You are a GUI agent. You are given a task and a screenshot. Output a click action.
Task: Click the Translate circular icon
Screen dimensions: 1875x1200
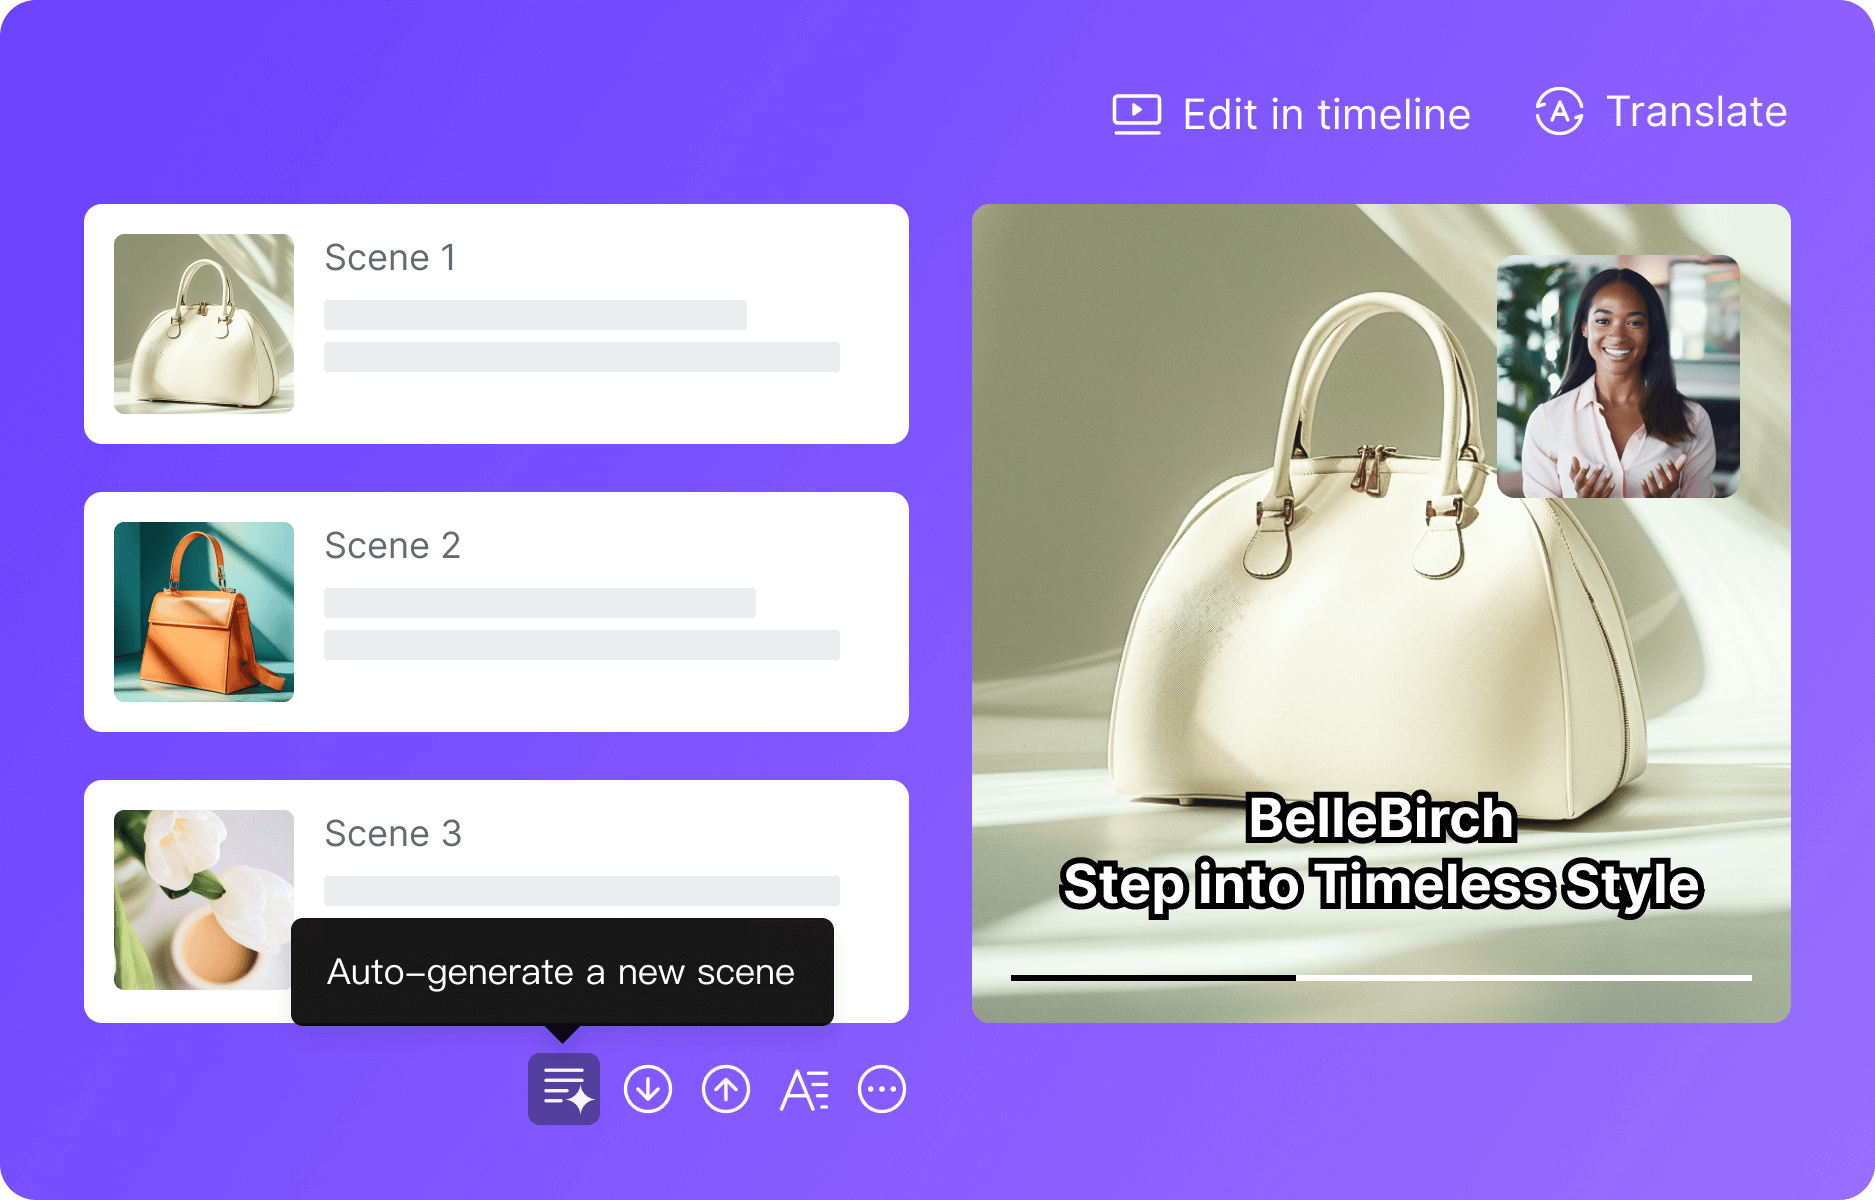(1559, 111)
